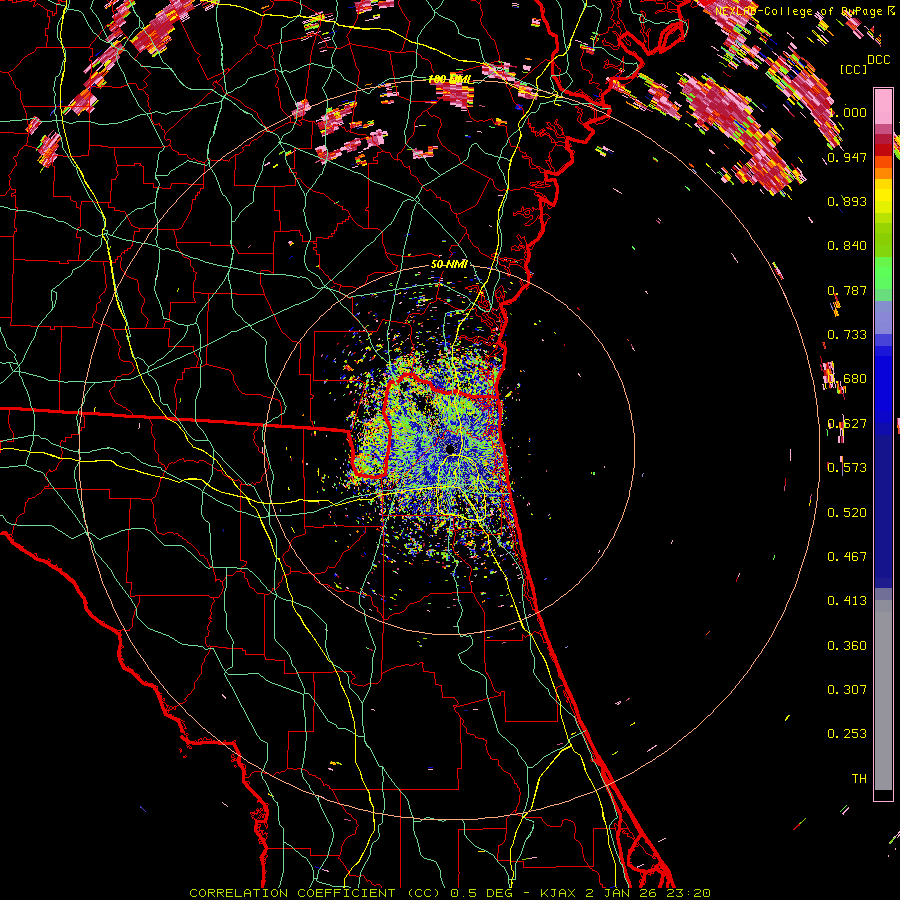Screen dimensions: 900x900
Task: Click the black radar site dot
Action: tap(449, 449)
